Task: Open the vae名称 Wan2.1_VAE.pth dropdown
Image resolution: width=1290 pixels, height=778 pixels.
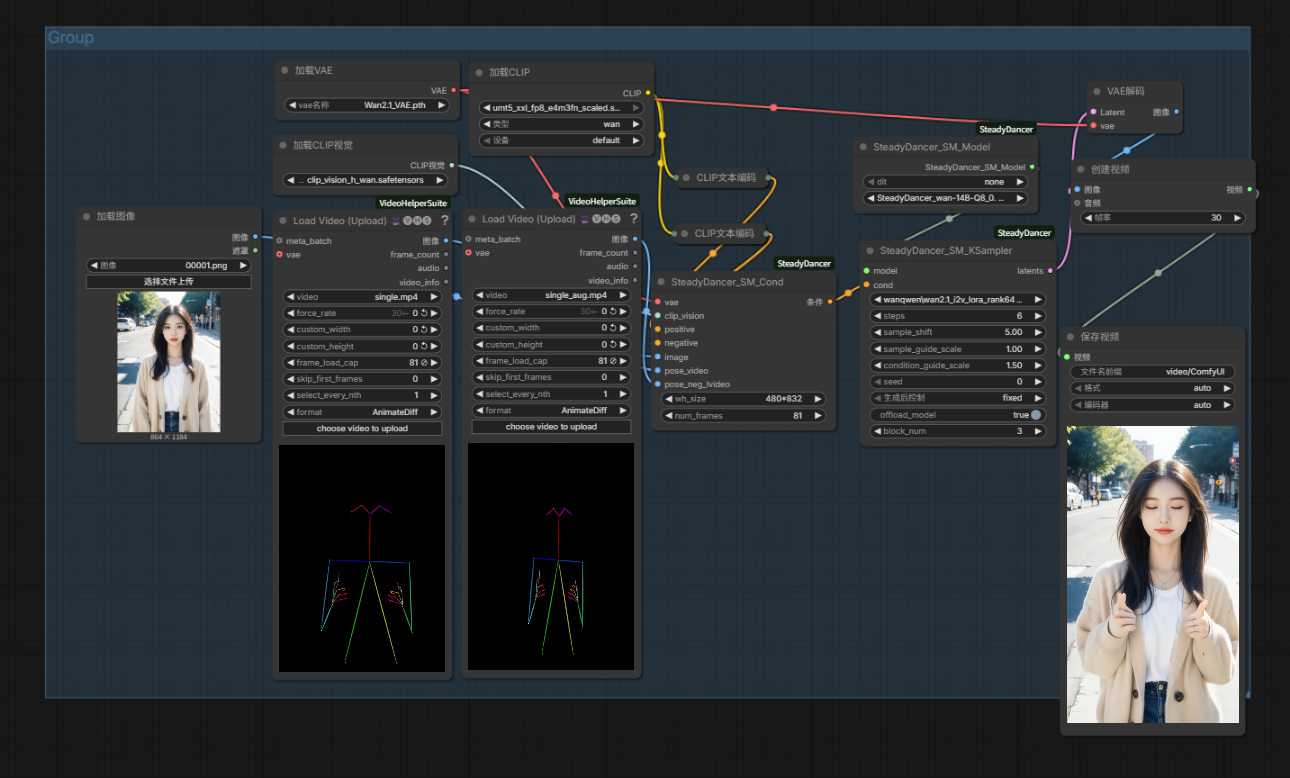Action: 367,105
